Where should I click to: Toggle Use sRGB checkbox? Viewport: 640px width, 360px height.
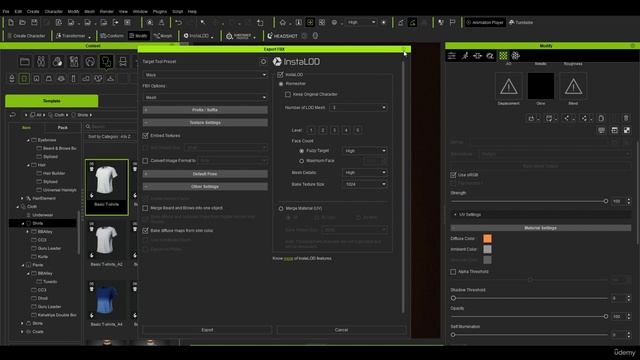click(x=453, y=175)
